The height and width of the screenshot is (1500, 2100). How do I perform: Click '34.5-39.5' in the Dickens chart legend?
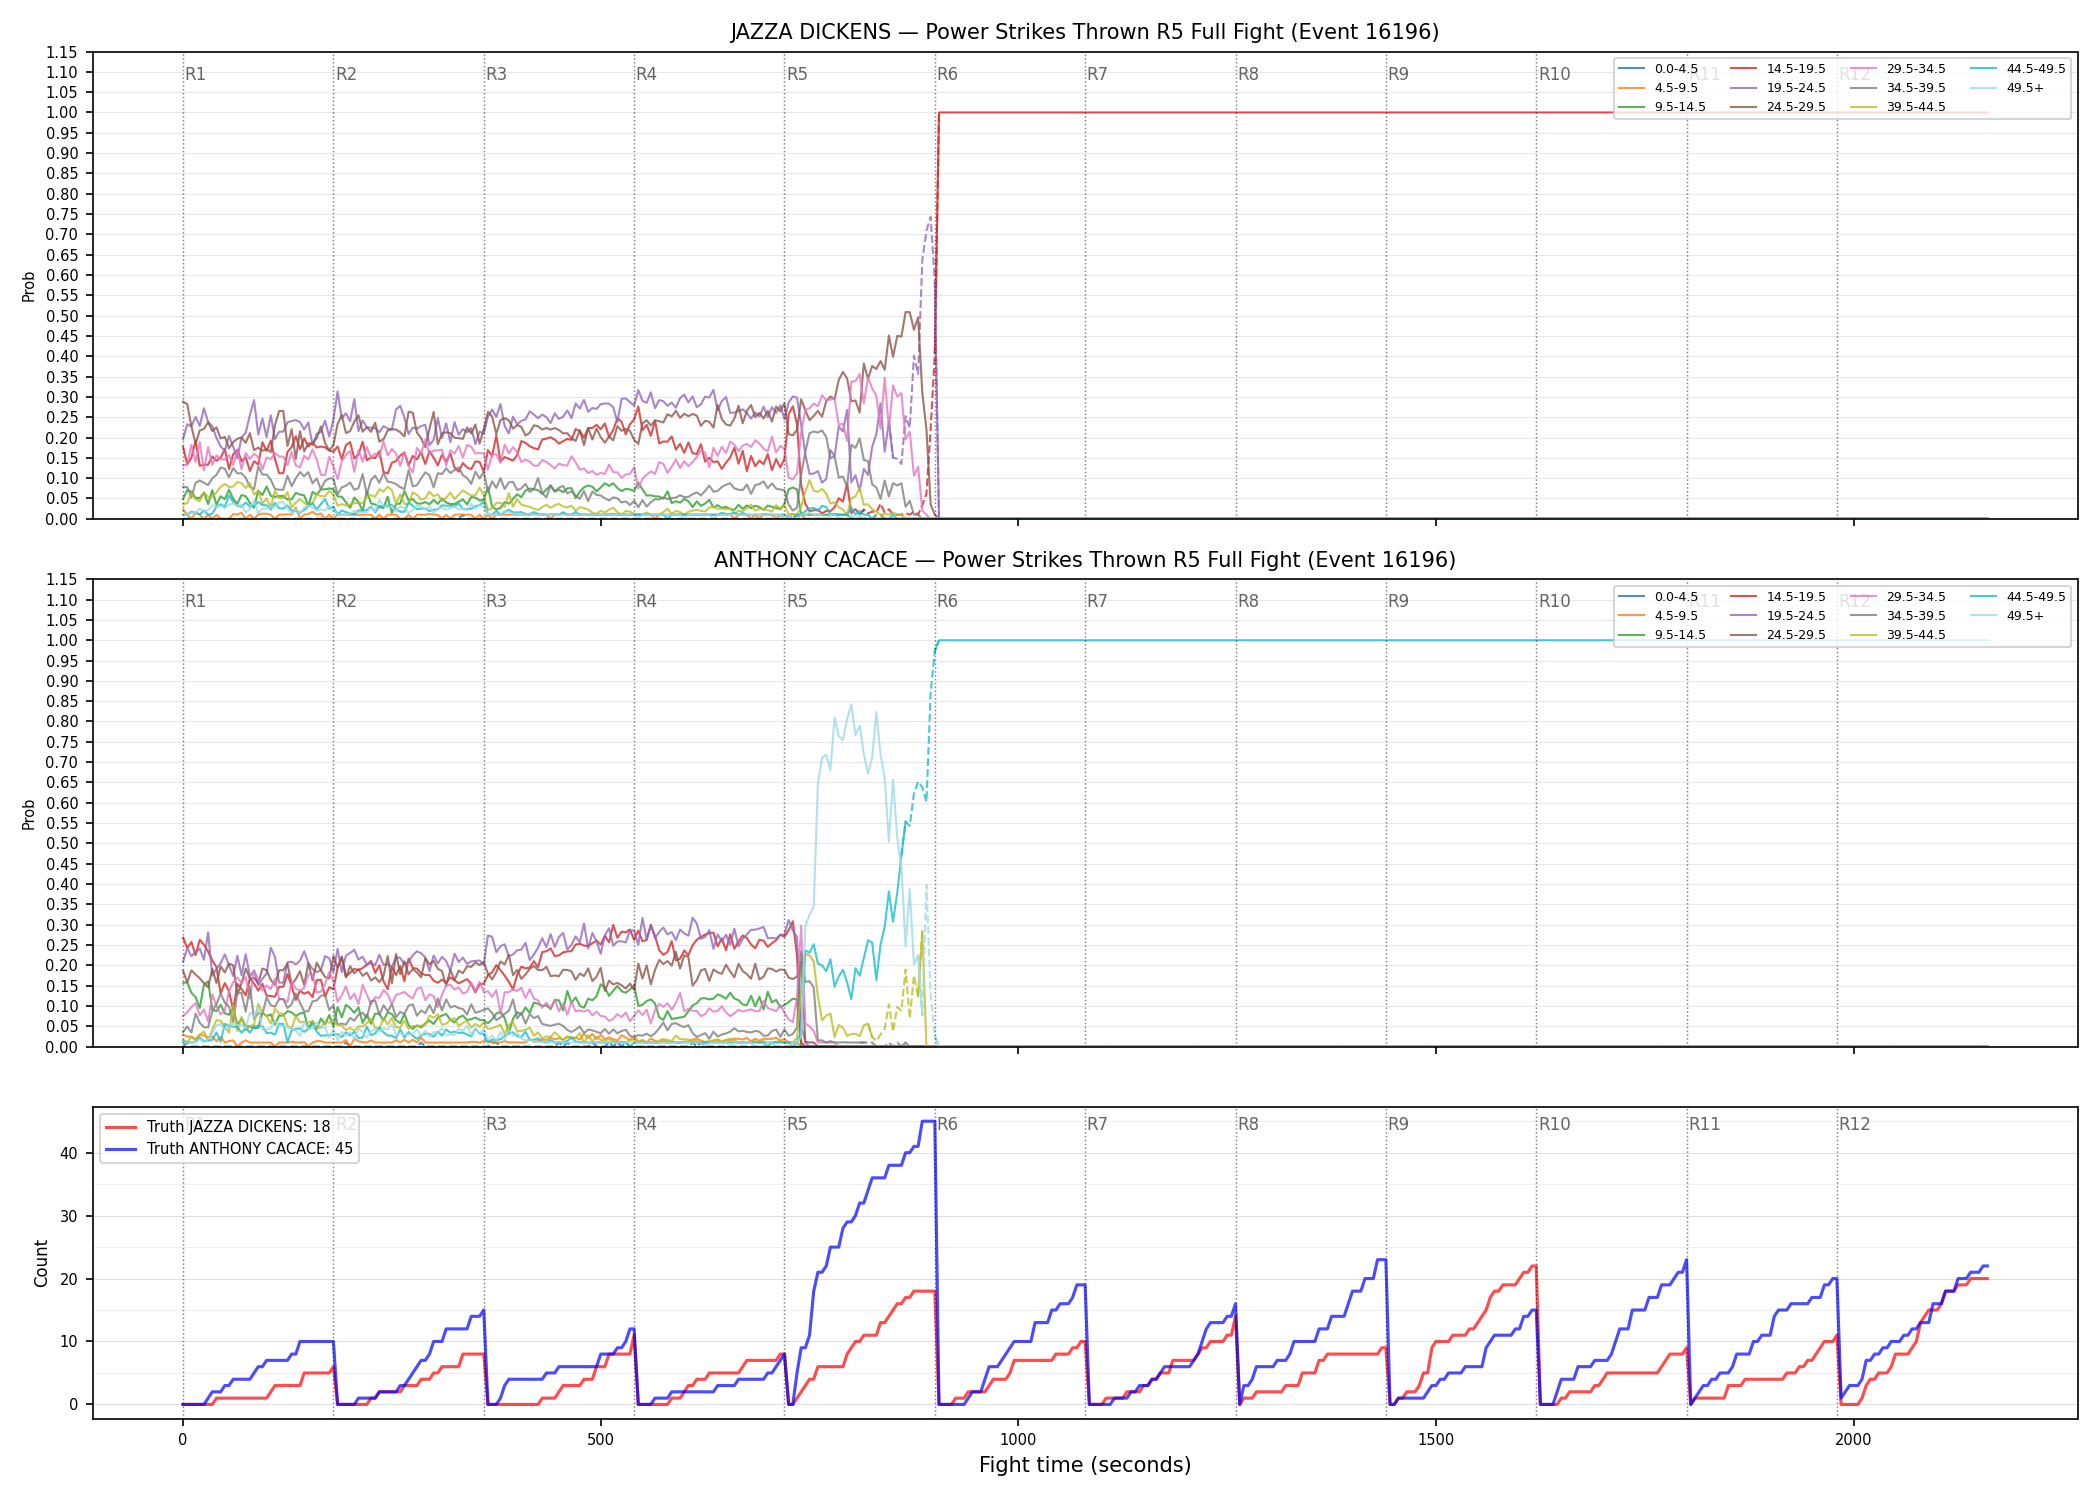[x=1916, y=88]
